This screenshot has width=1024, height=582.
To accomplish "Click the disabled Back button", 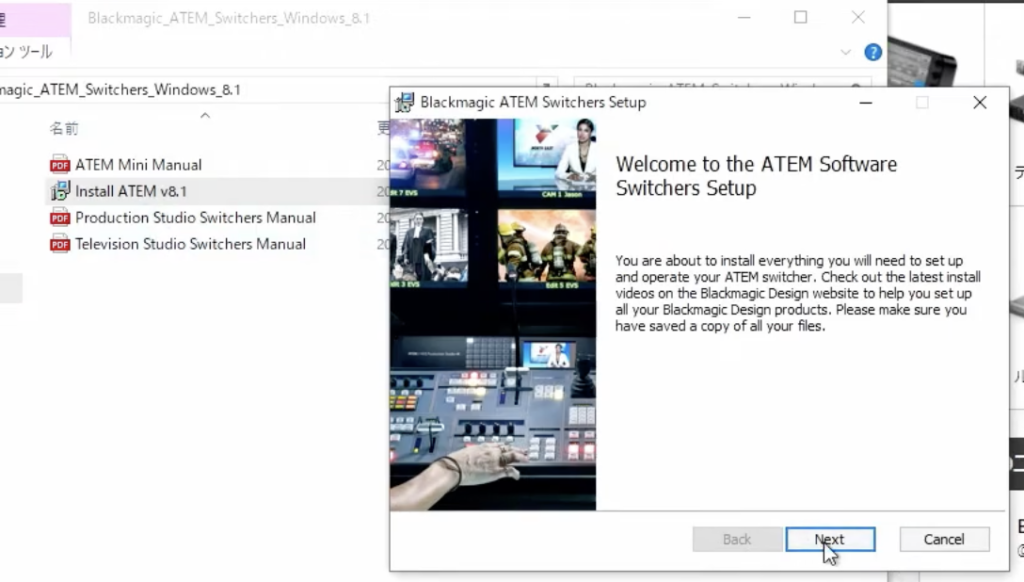I will [x=737, y=539].
